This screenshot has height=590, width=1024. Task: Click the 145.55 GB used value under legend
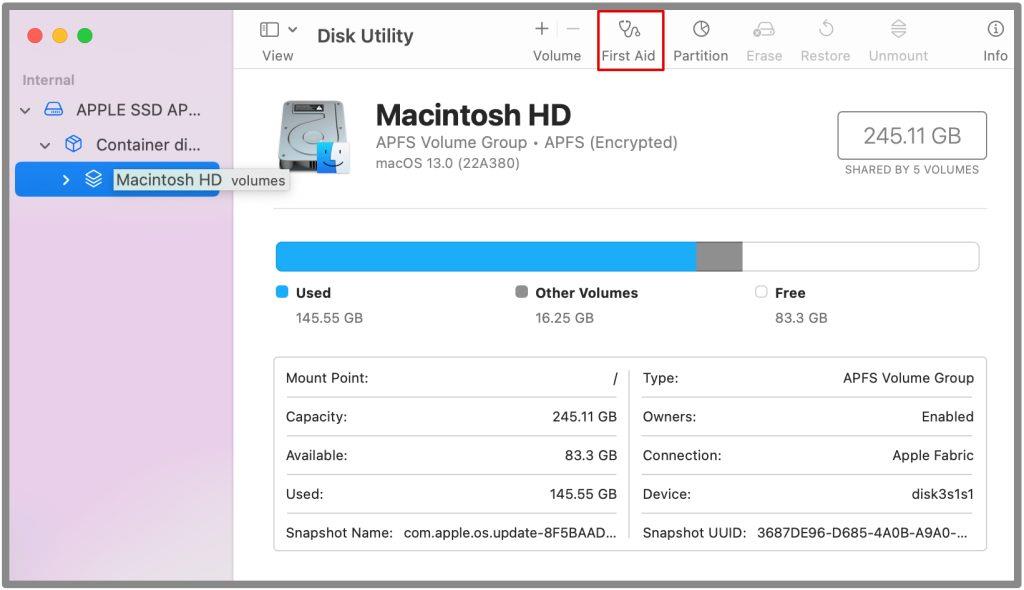(329, 318)
